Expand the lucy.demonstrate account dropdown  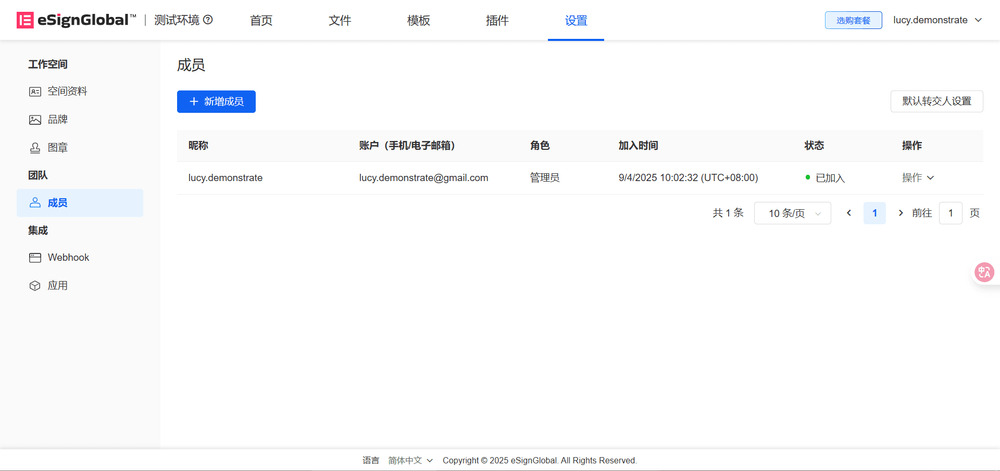click(937, 20)
